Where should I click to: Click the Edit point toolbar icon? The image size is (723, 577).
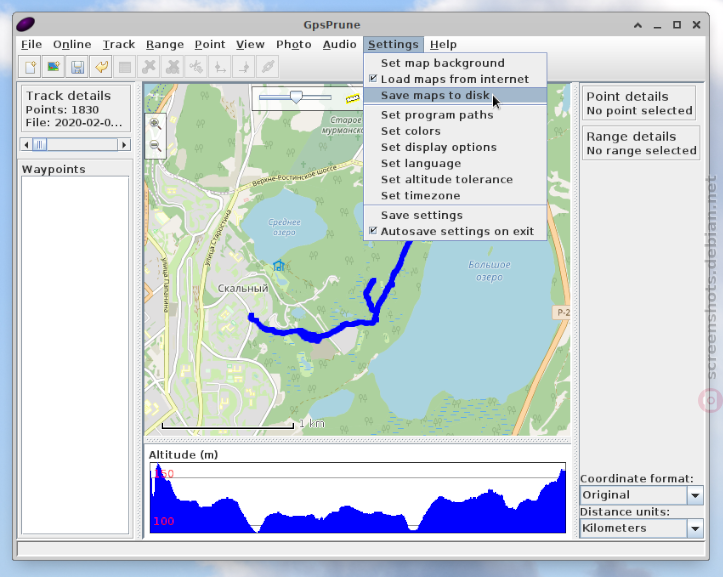pyautogui.click(x=124, y=67)
